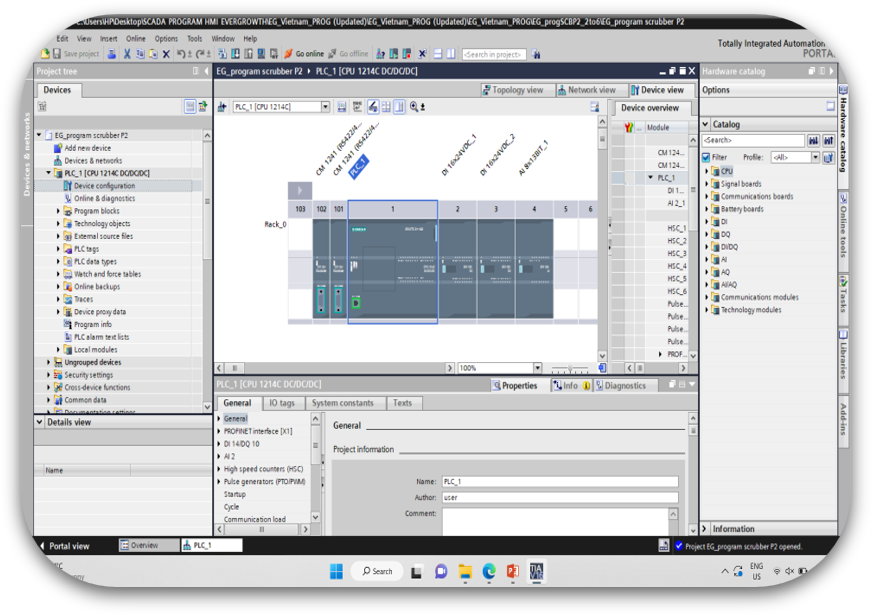Click the show module labels icon
Viewport: 872px width, 615px height.
click(373, 106)
